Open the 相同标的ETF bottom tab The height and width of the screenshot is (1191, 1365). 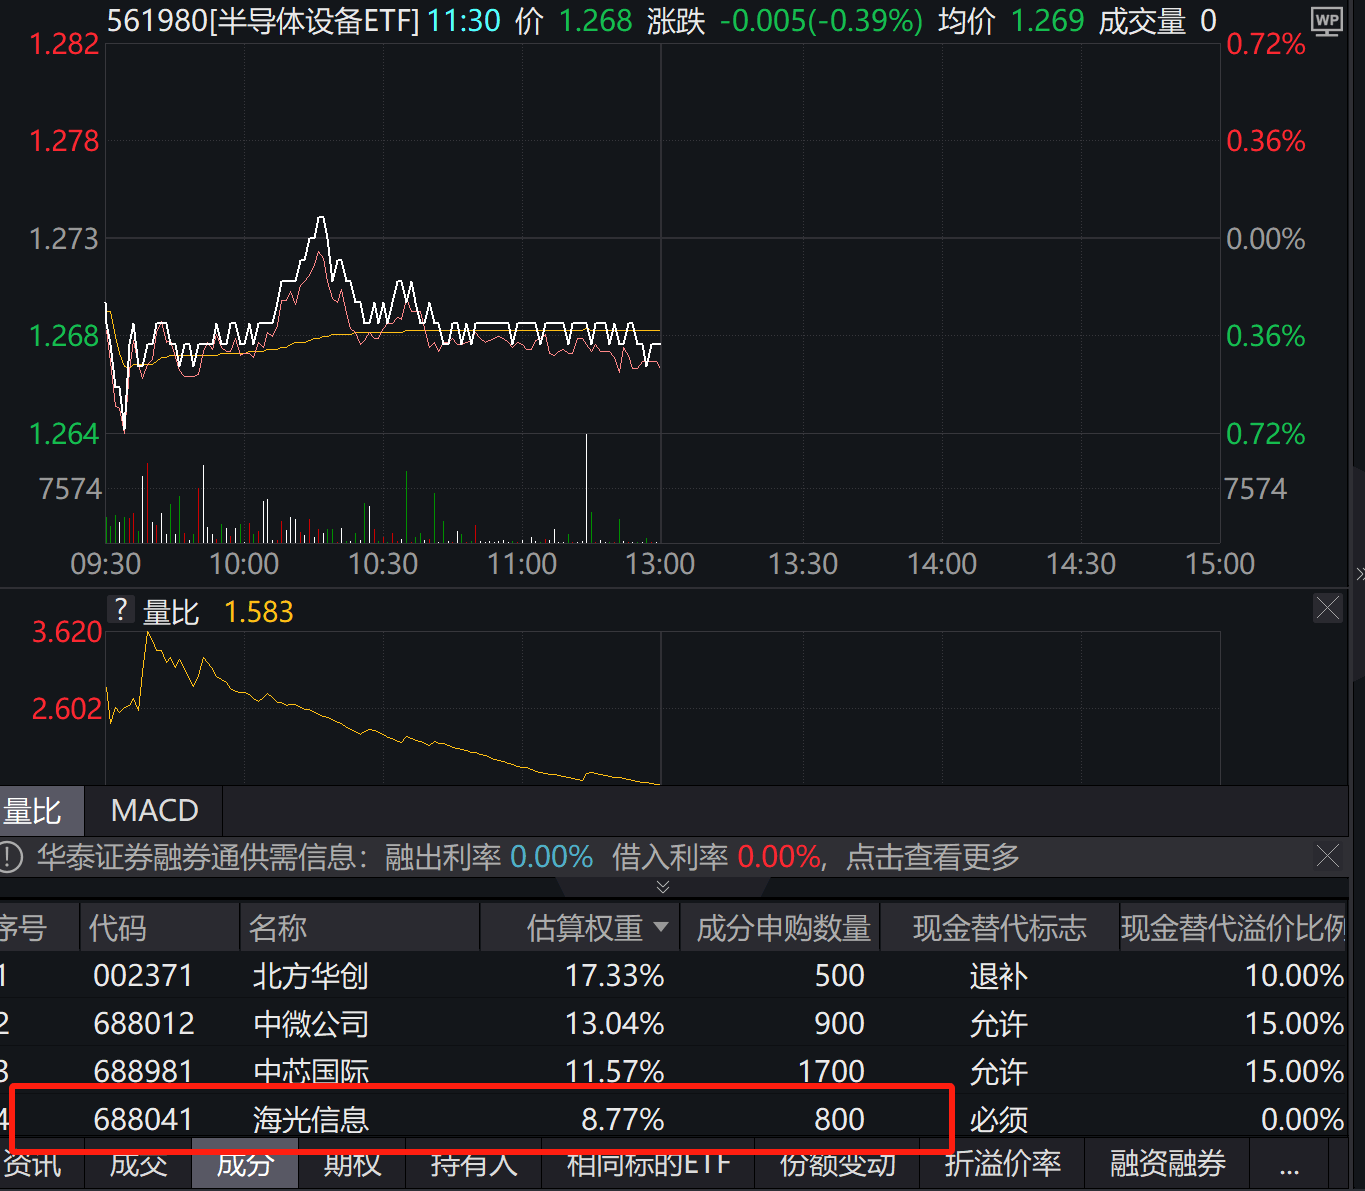click(648, 1163)
